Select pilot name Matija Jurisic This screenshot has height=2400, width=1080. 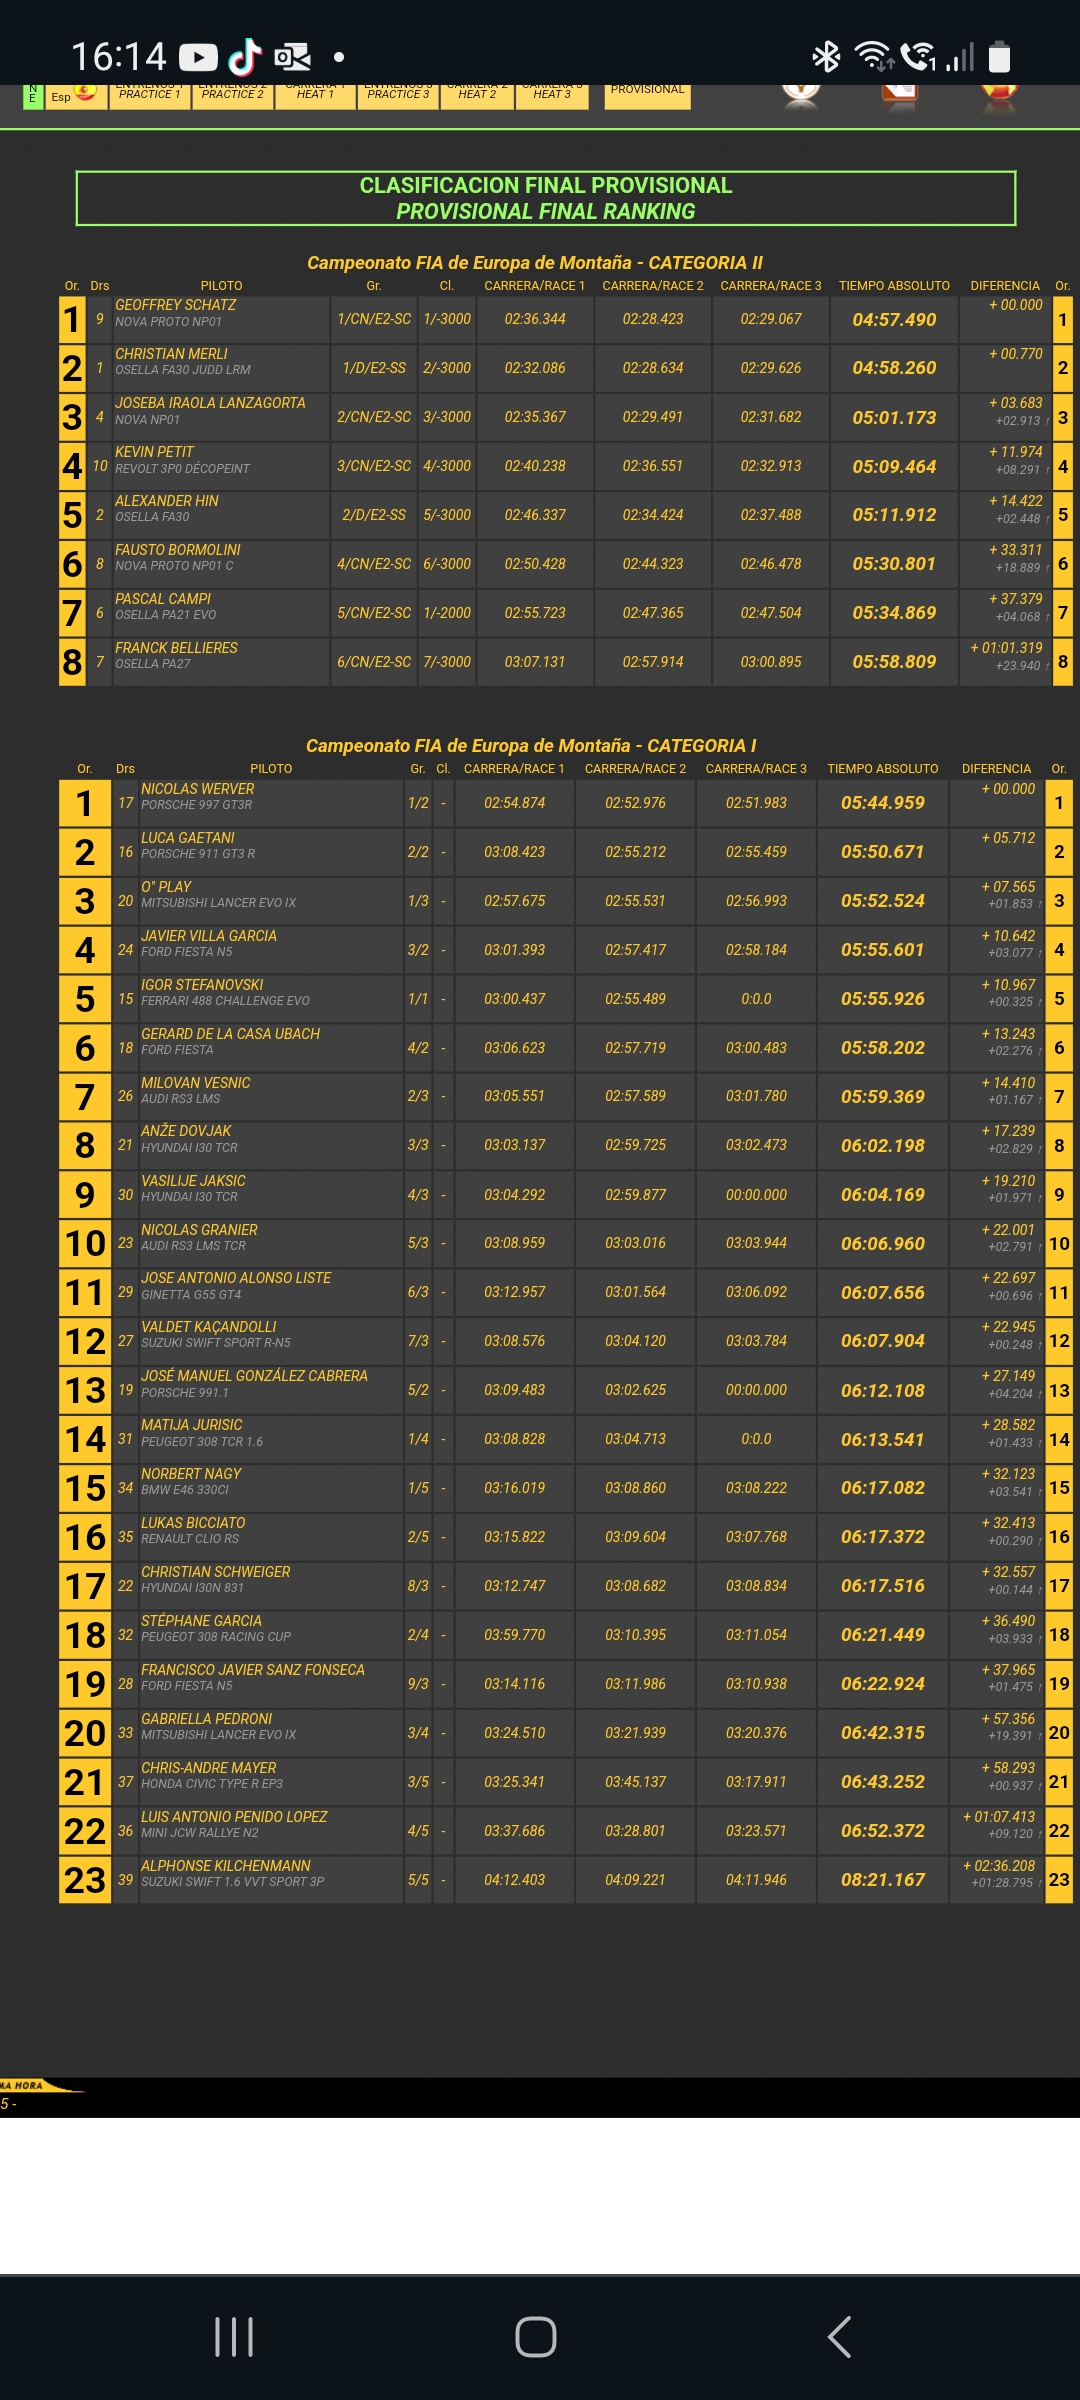(x=192, y=1425)
